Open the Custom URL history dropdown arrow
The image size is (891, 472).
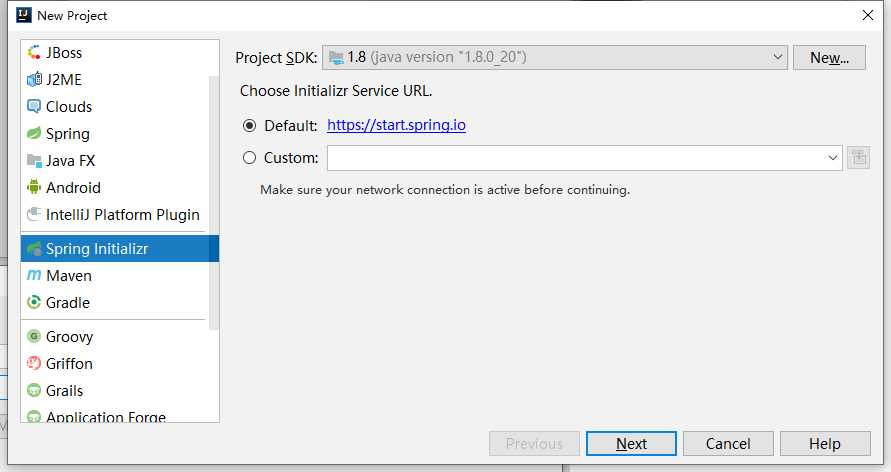click(832, 158)
